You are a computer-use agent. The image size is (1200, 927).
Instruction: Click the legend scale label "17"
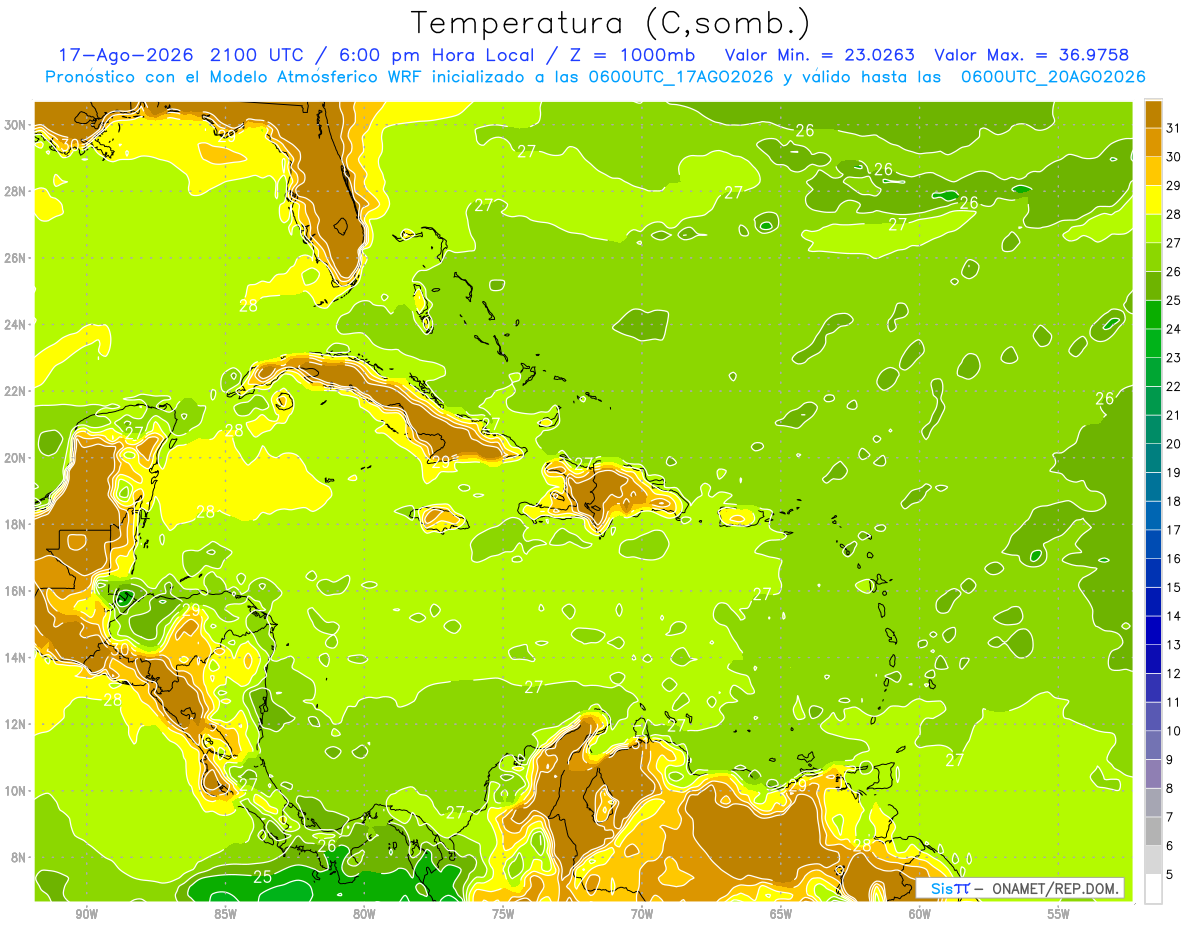1174,530
